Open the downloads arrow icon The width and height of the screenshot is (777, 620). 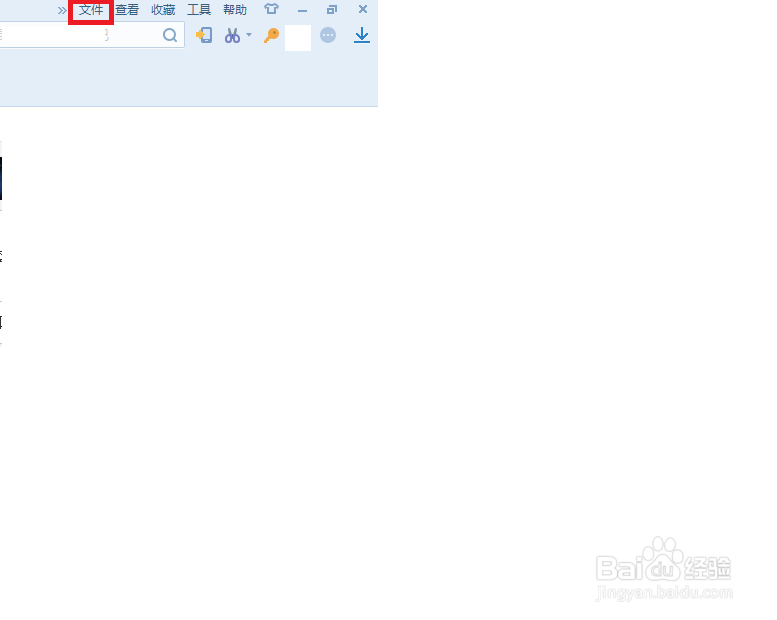coord(362,35)
